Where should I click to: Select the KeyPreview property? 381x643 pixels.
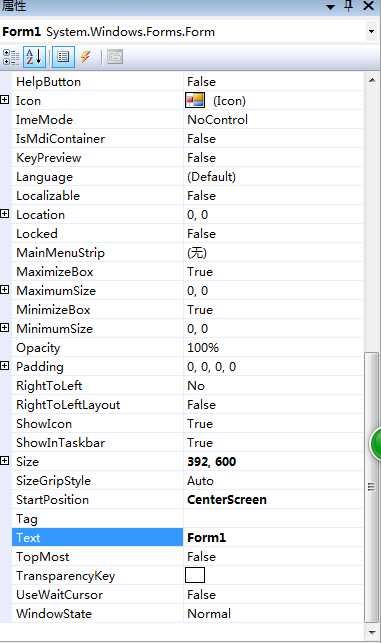(48, 158)
